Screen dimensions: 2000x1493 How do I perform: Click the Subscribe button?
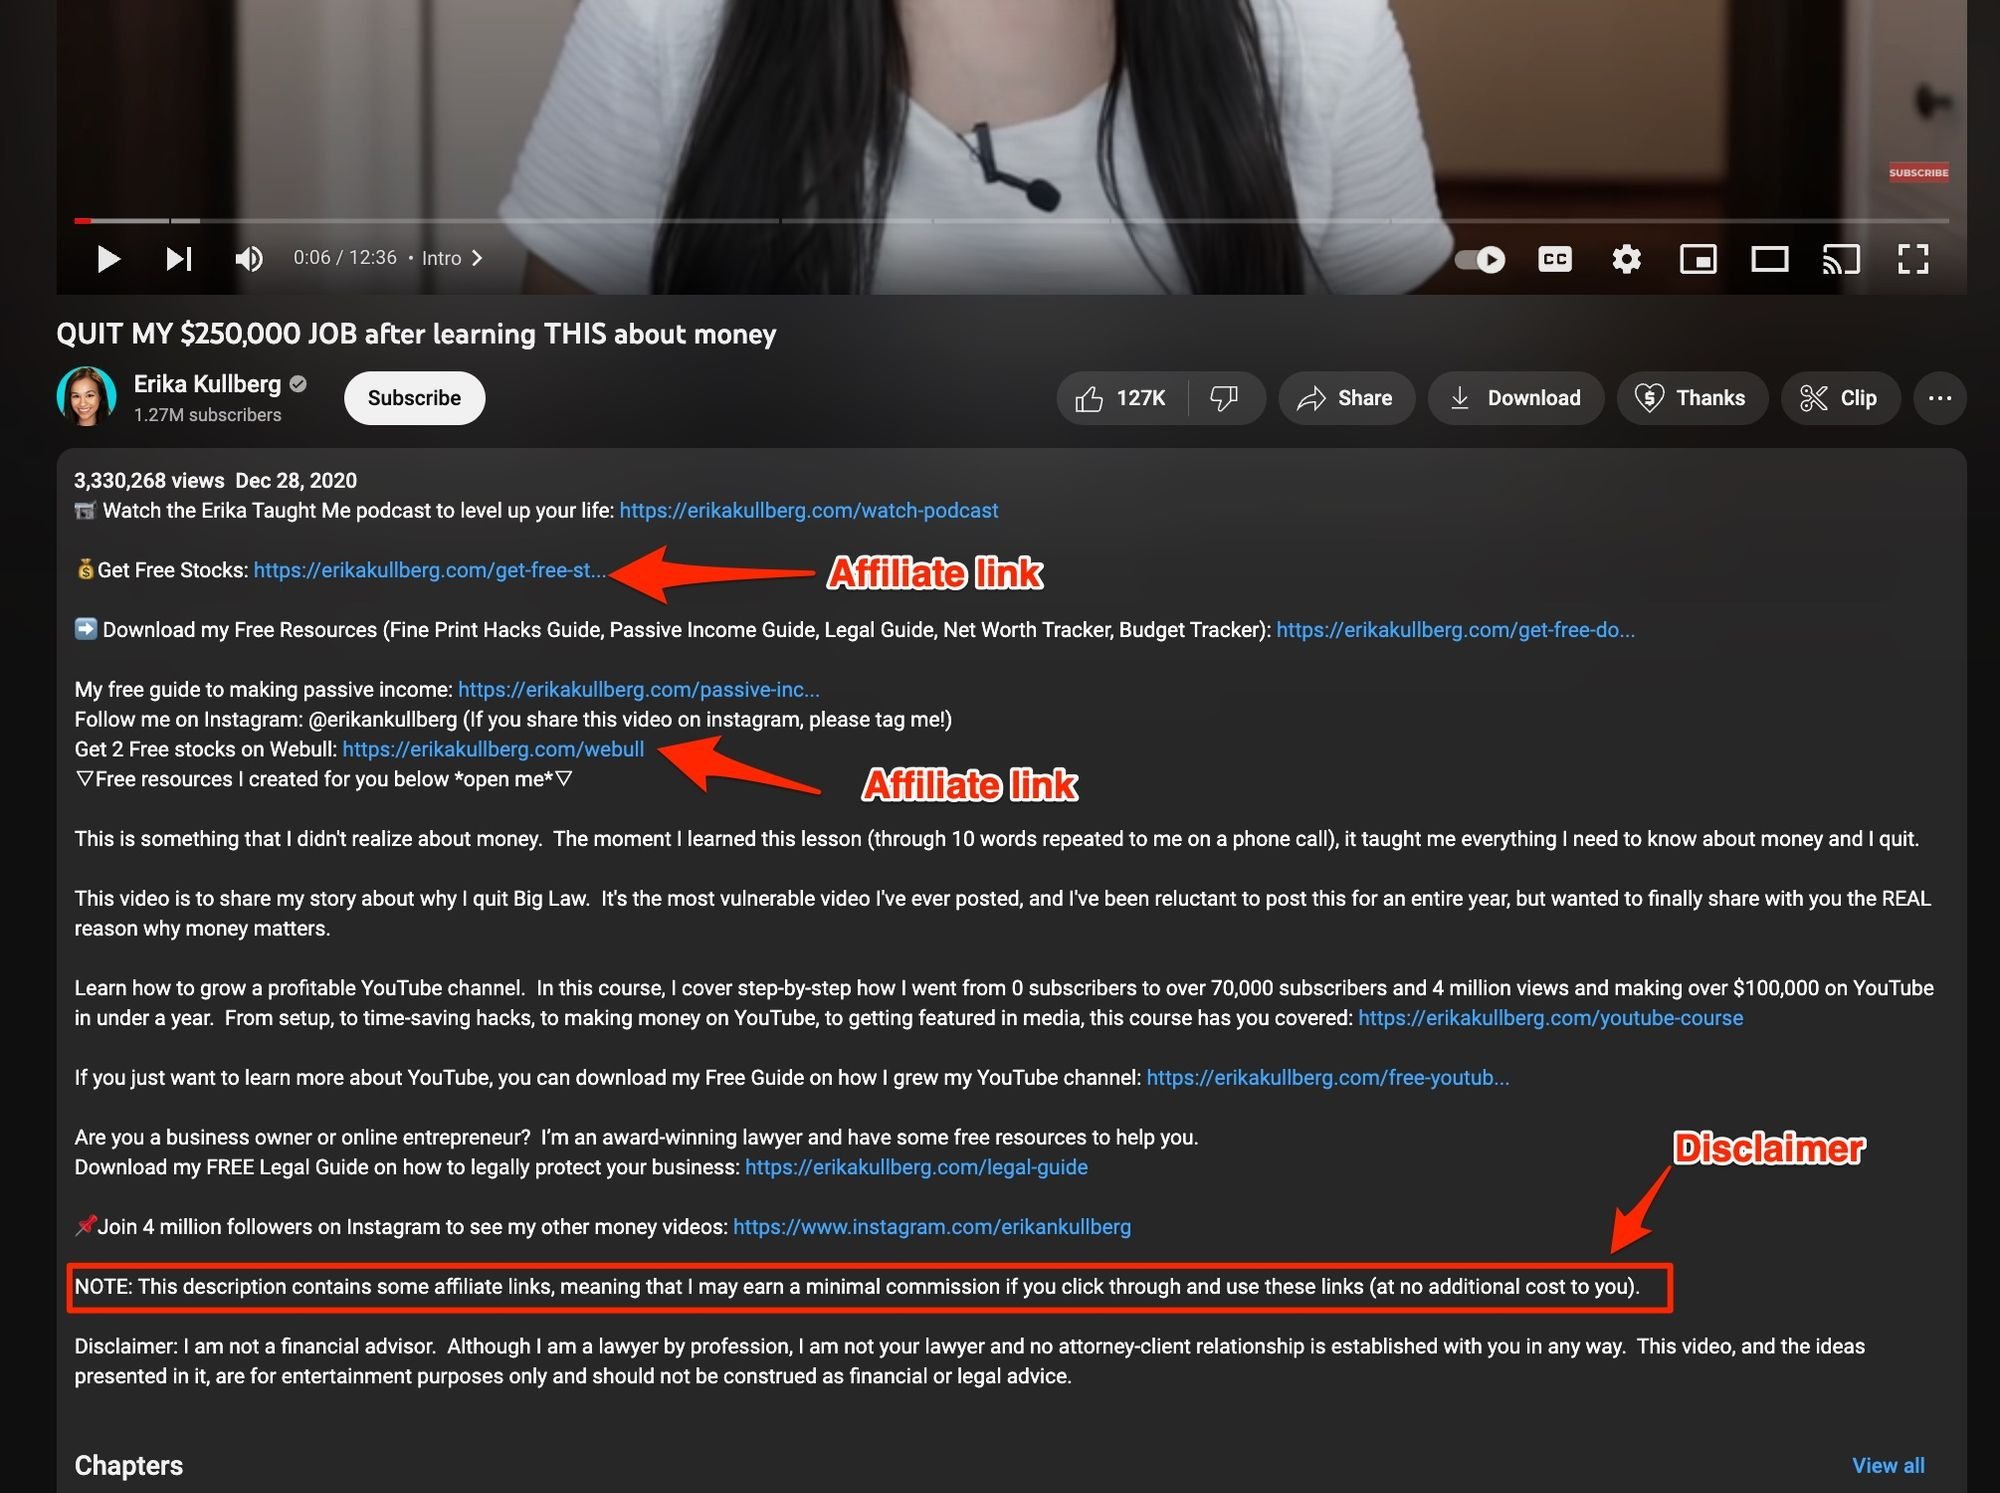coord(411,397)
